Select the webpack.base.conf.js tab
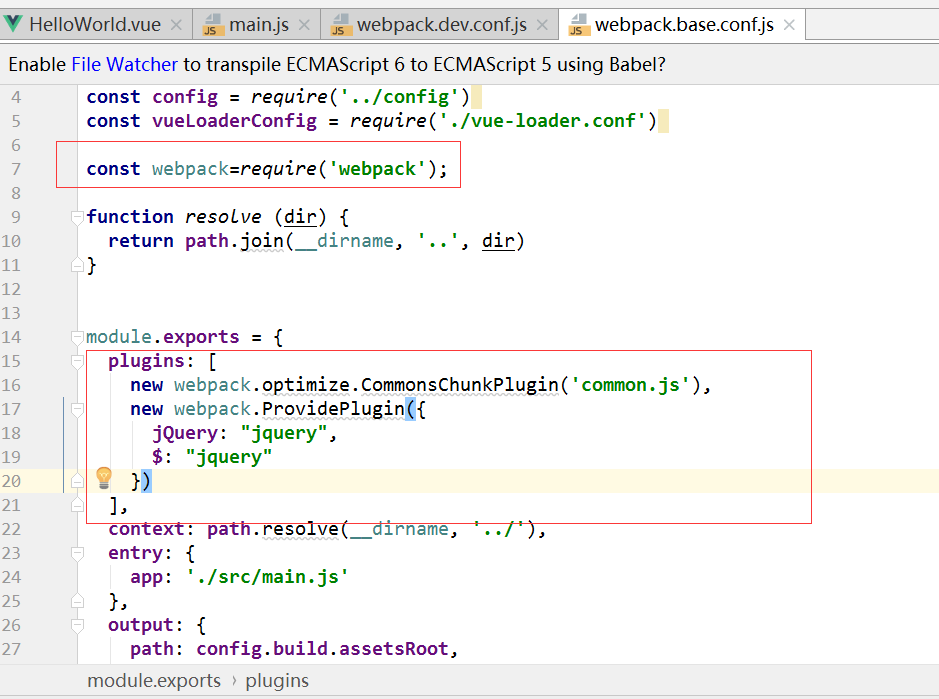 [x=684, y=25]
